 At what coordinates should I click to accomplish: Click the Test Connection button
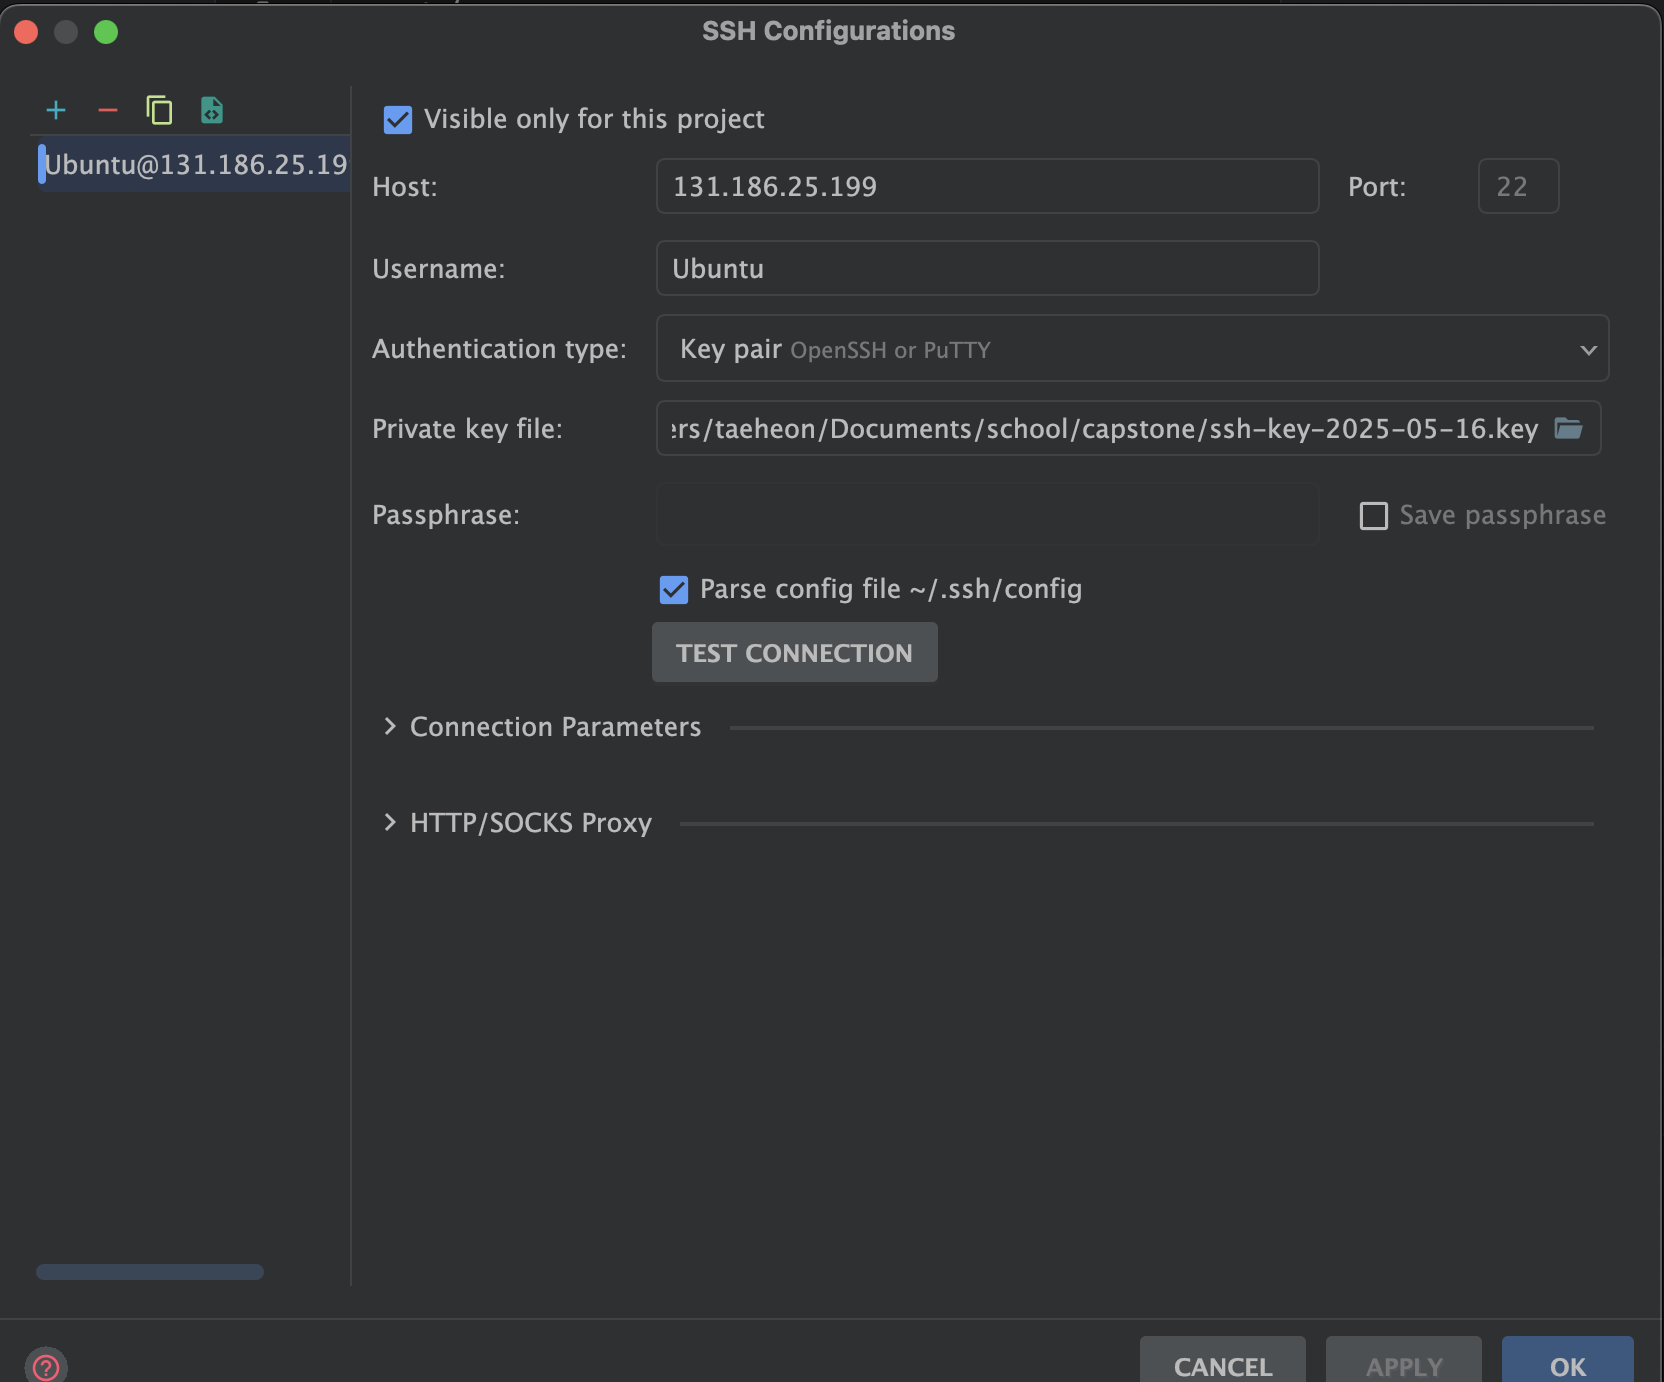coord(795,652)
